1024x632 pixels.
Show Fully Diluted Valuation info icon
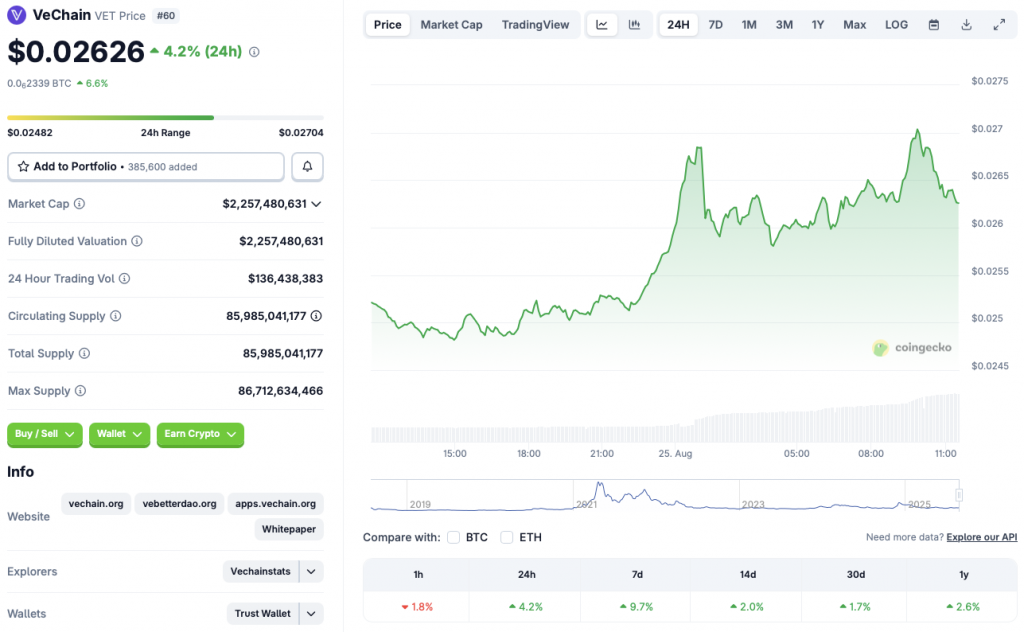pos(136,241)
